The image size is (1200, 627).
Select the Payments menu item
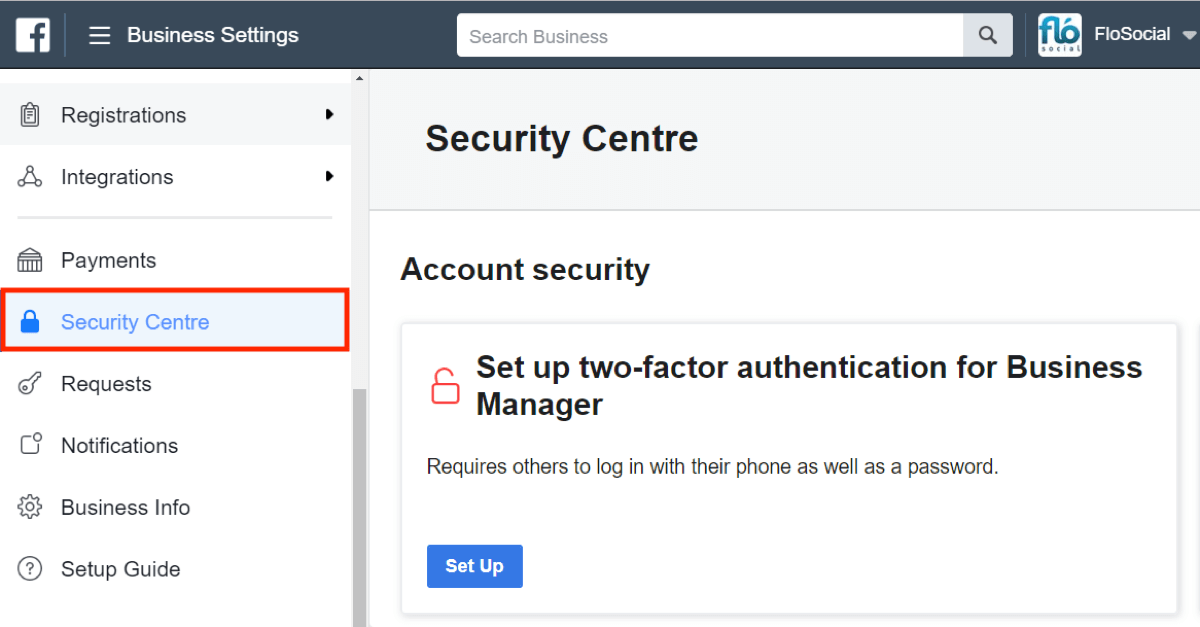tap(175, 260)
